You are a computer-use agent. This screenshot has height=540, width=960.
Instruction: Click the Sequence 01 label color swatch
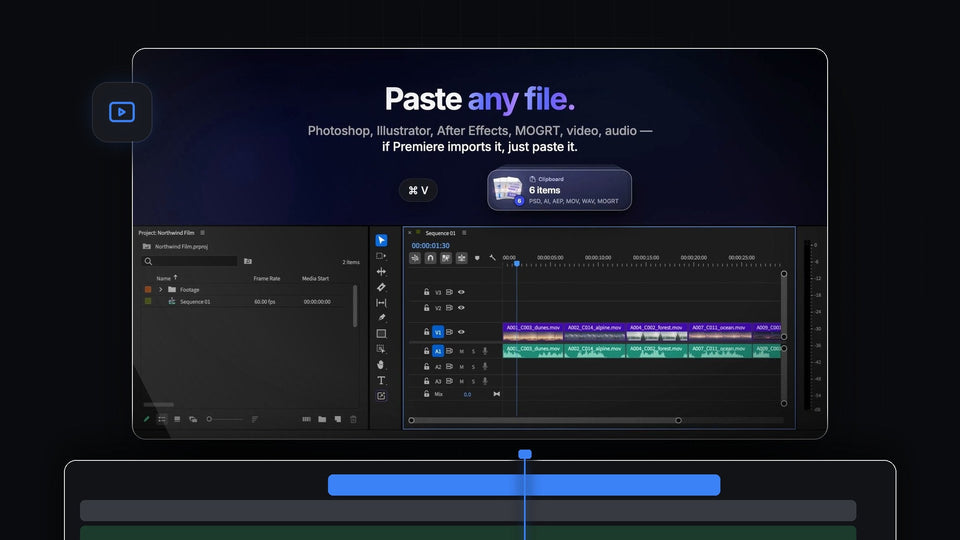148,301
